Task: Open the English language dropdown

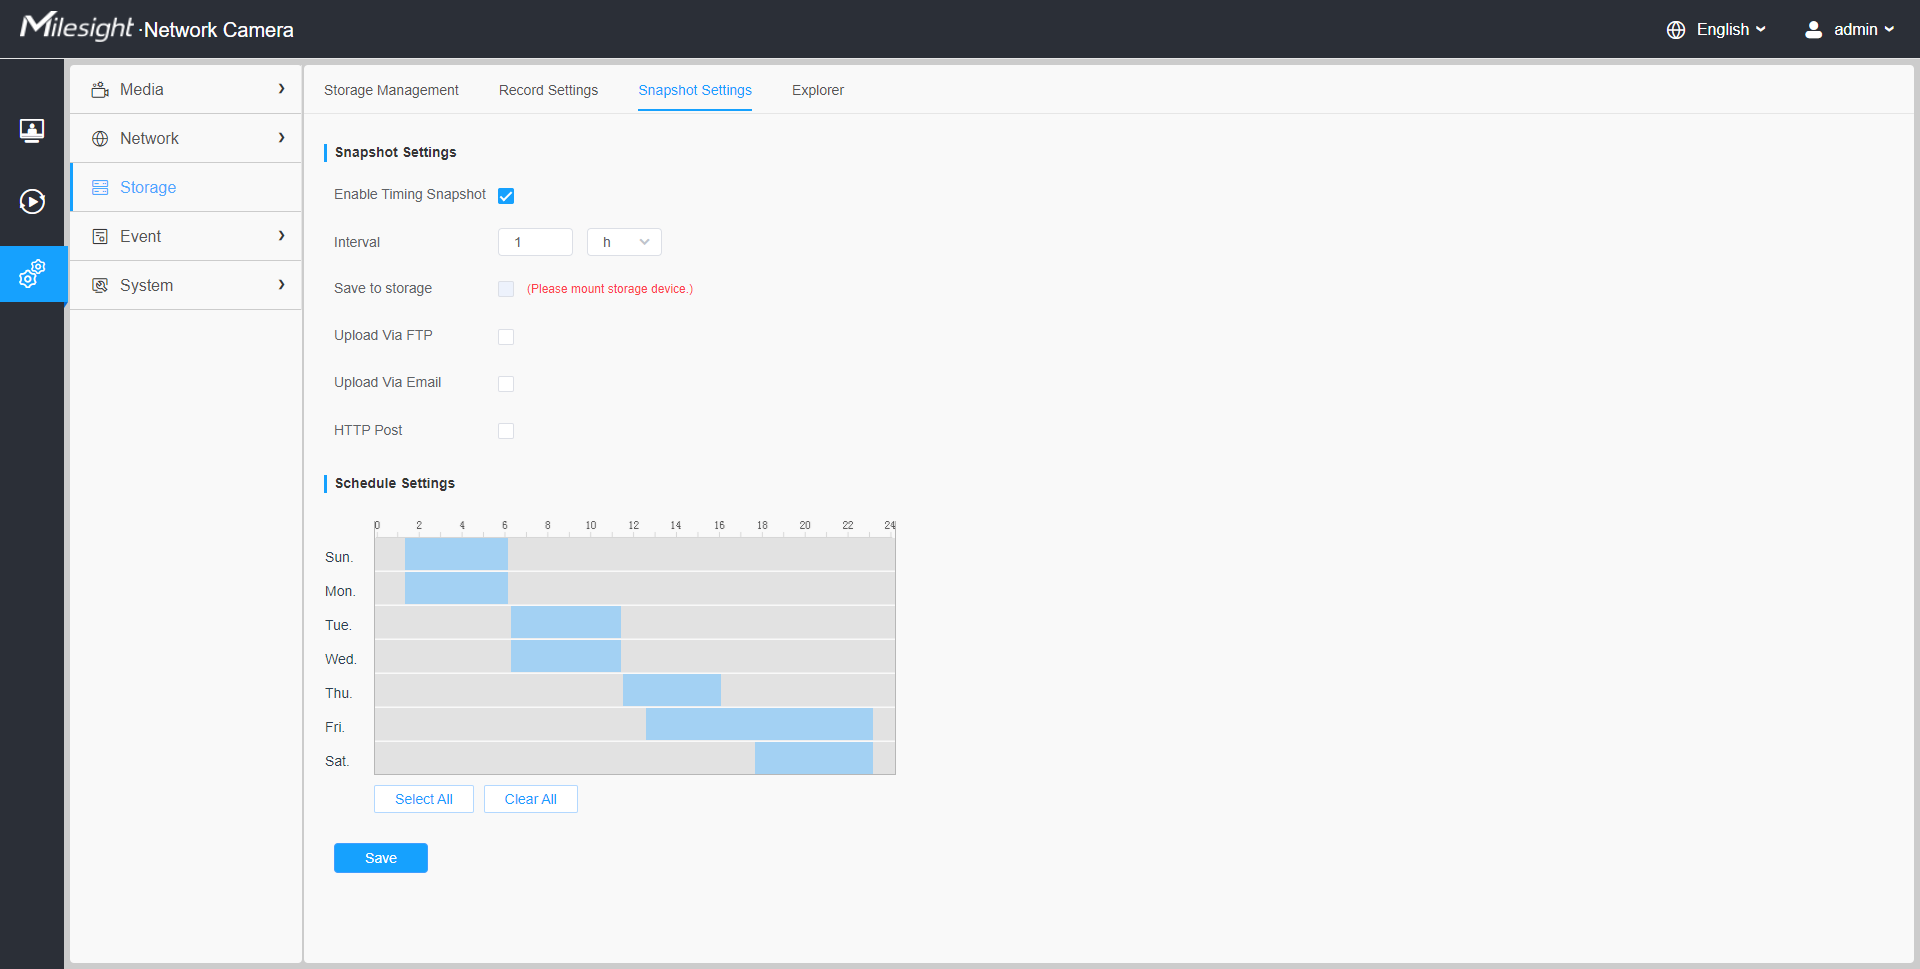Action: click(x=1716, y=30)
